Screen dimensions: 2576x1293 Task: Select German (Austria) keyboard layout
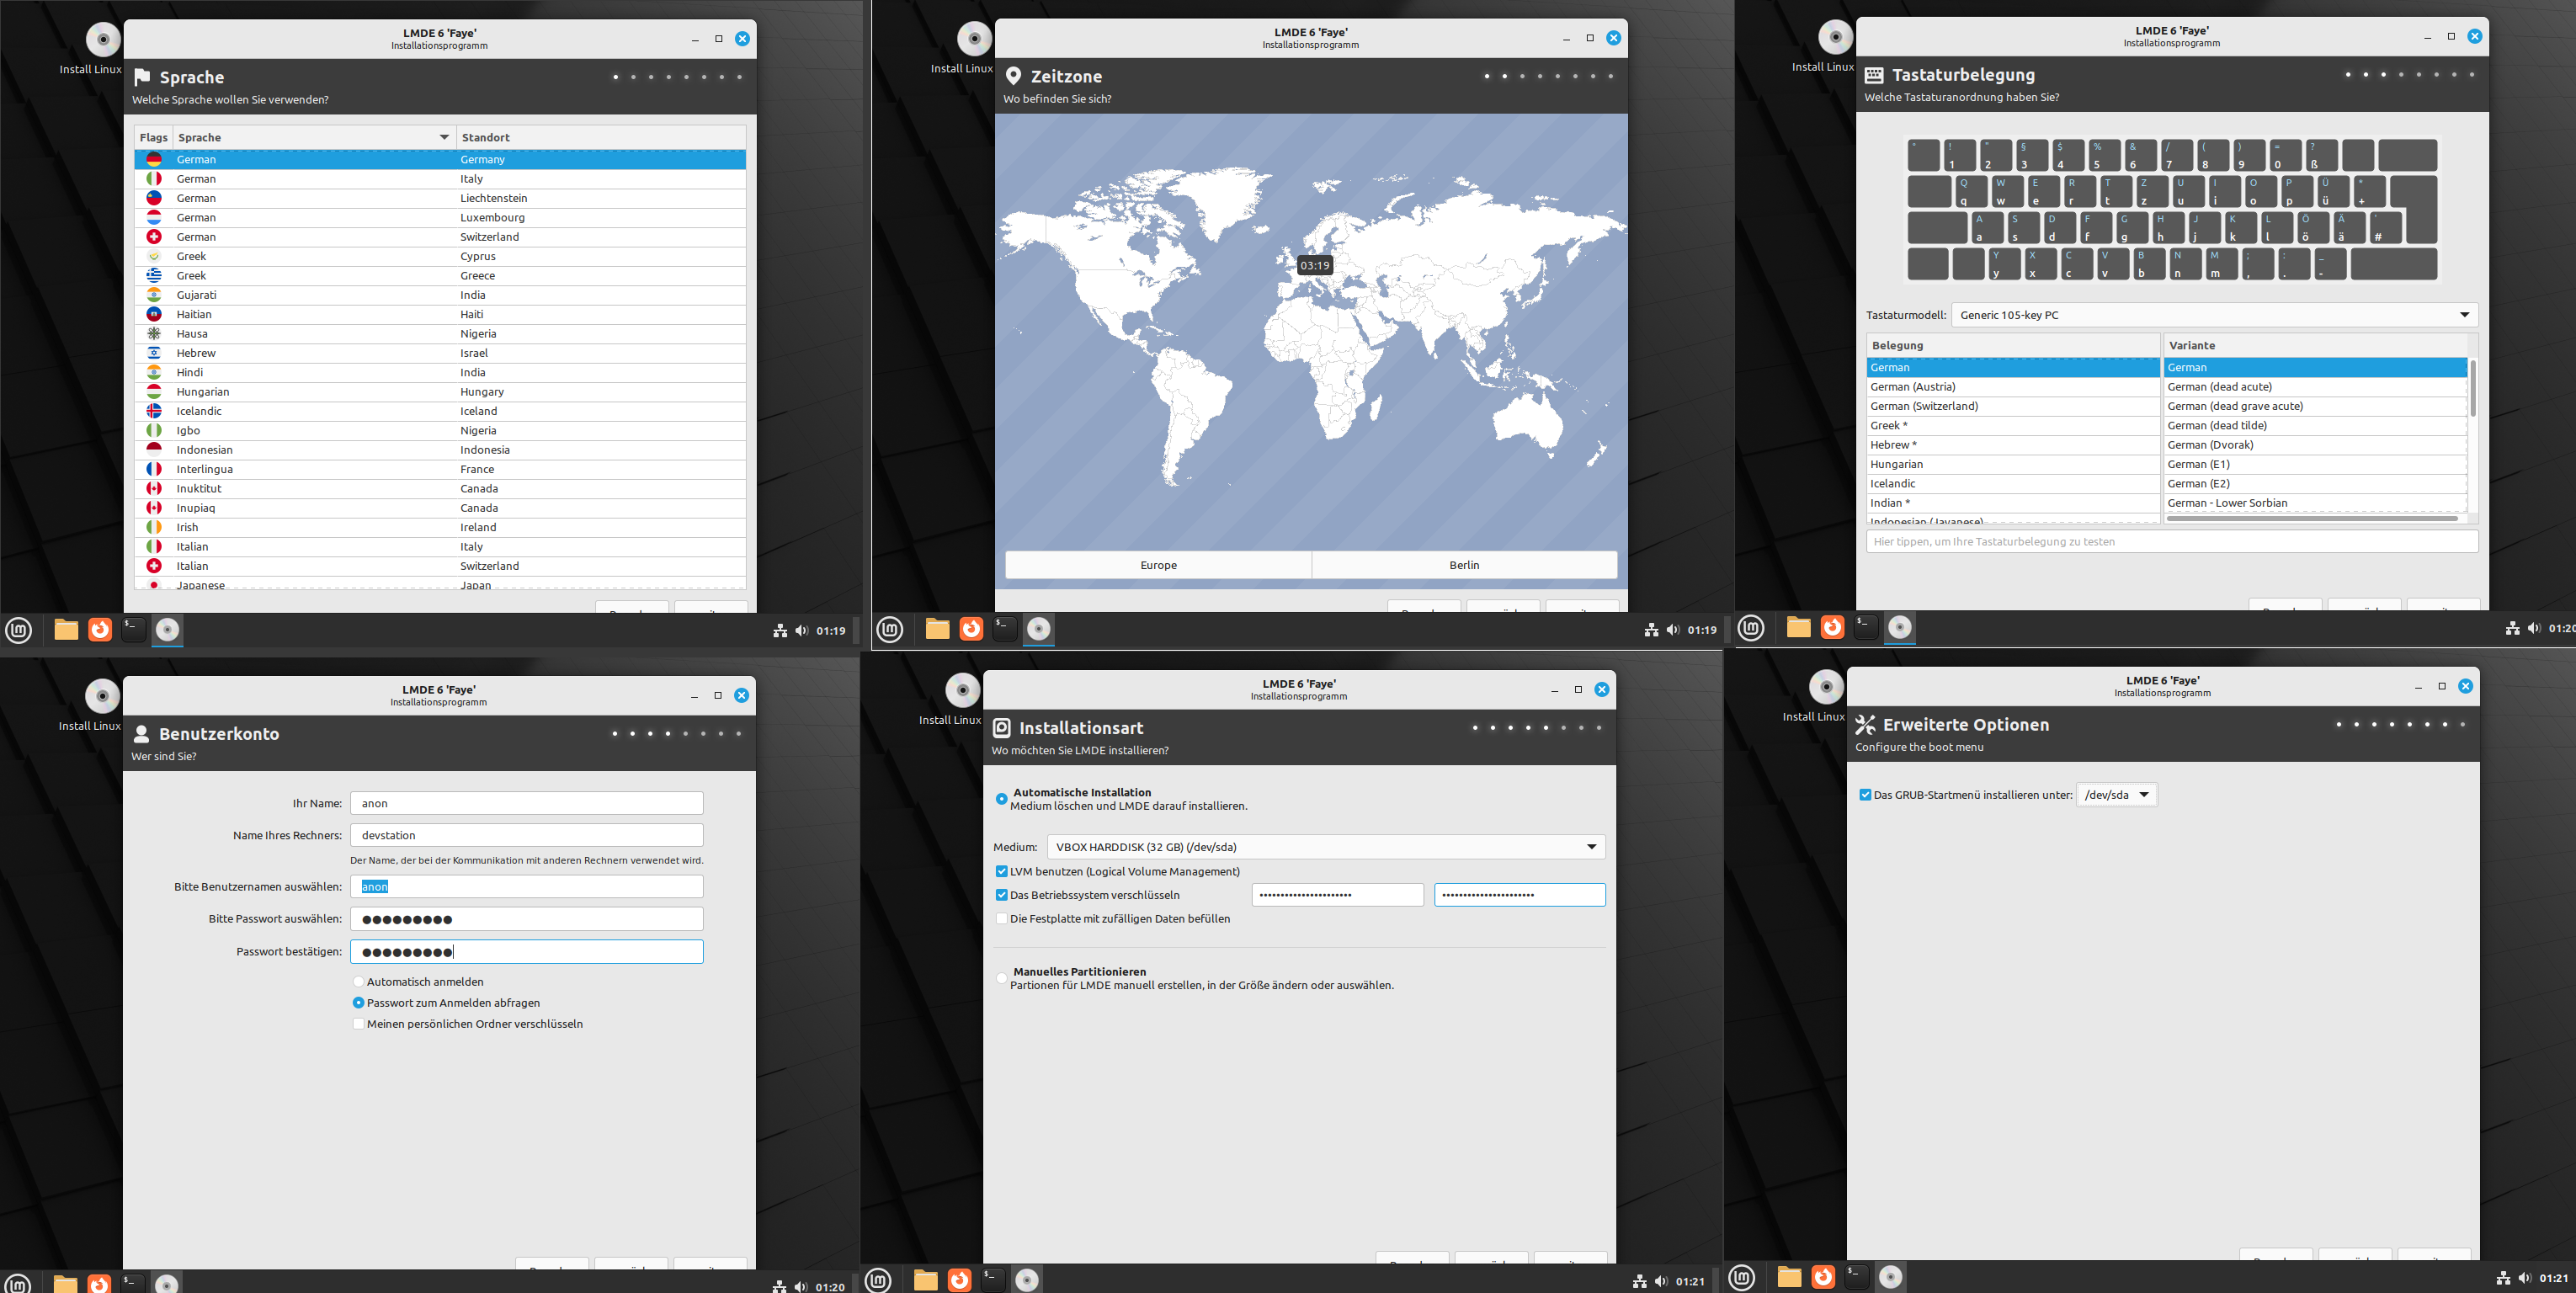pyautogui.click(x=2013, y=387)
